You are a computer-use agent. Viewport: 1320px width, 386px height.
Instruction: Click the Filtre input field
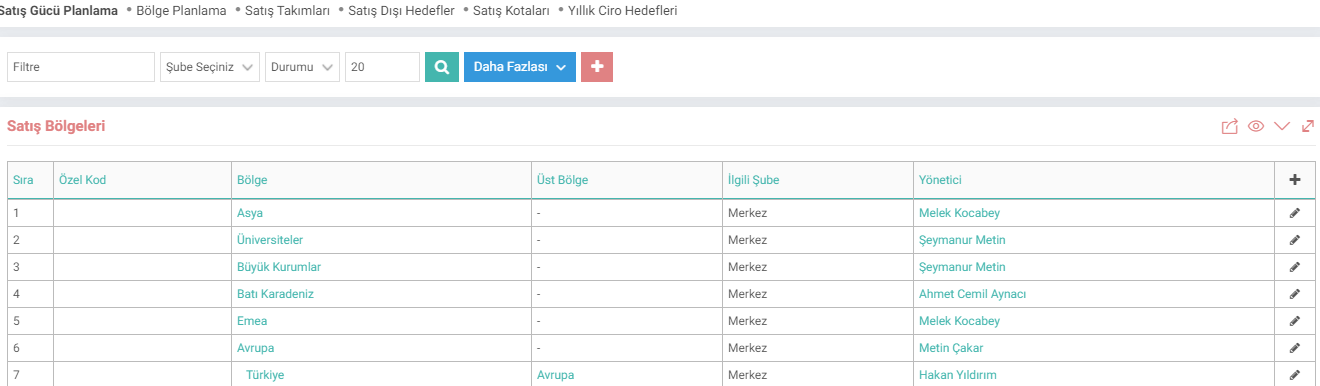(81, 67)
